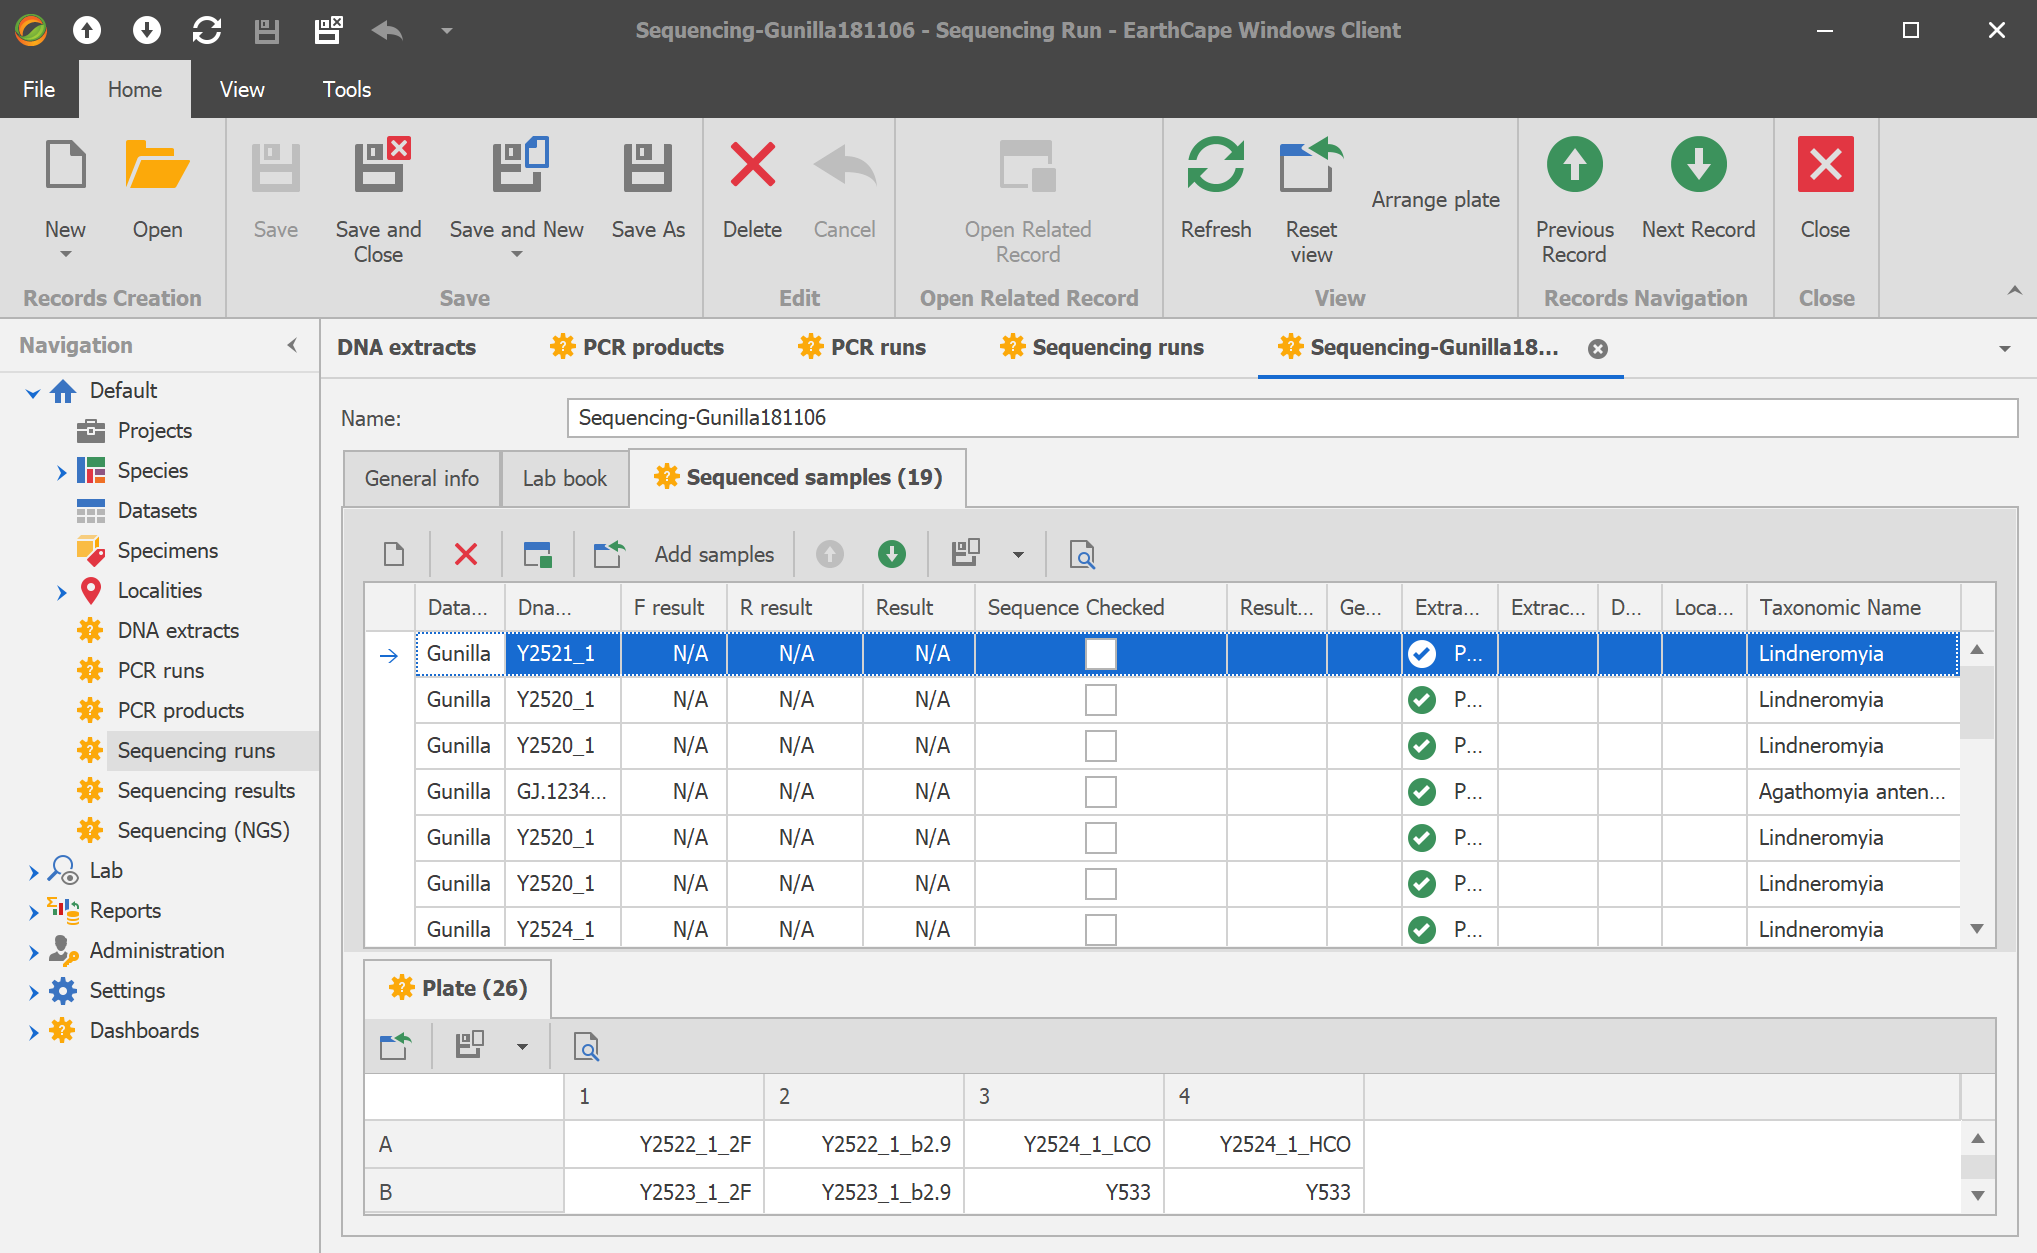Click the quick access down arrow icon
Screen dimensions: 2037x1253
(x=147, y=30)
